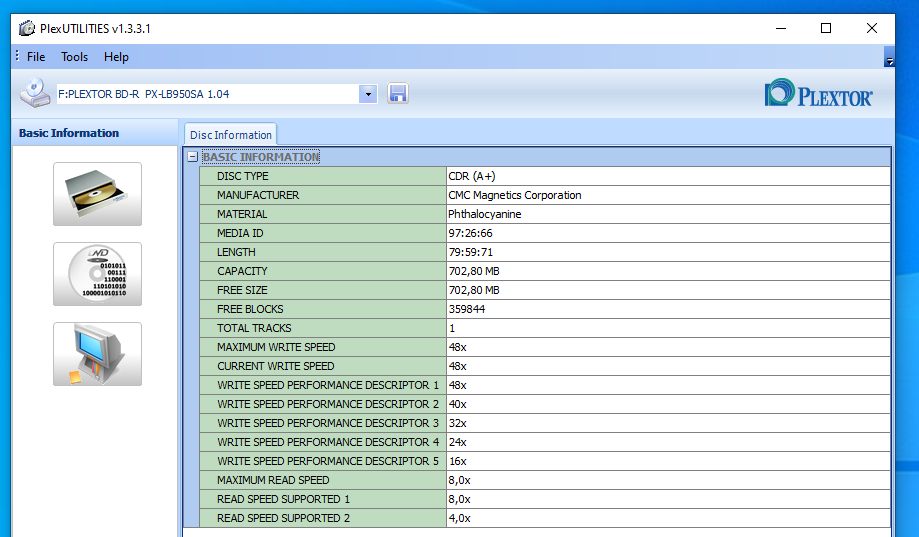This screenshot has height=537, width=919.
Task: Minimize the PlexUTILITIES window
Action: click(781, 28)
